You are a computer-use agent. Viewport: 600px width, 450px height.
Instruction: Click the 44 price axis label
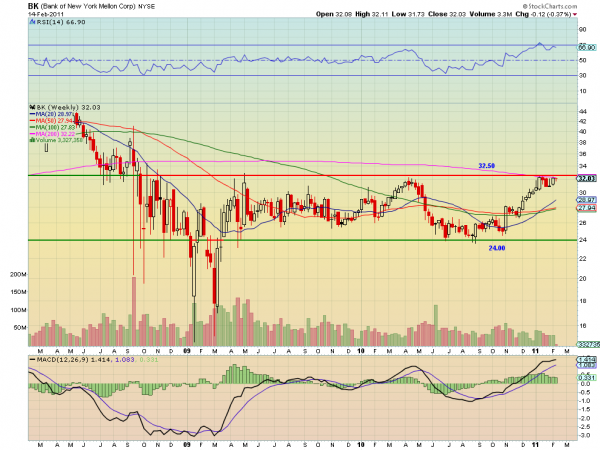(582, 112)
